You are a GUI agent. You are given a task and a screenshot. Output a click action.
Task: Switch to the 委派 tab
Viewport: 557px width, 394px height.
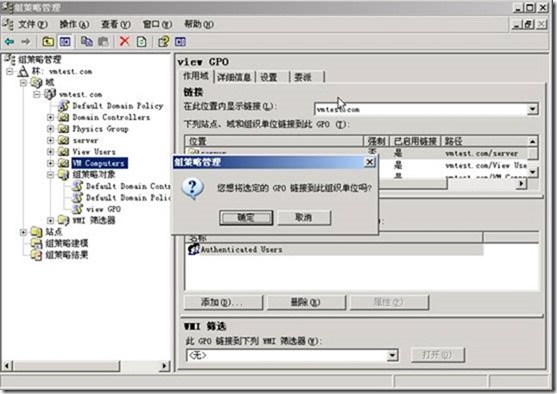tap(303, 77)
